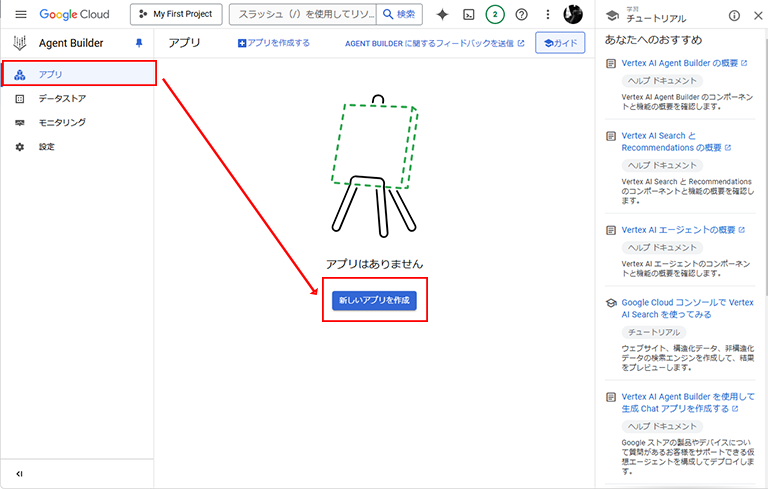The width and height of the screenshot is (768, 489).
Task: Open Vertex AI Agent Builder の概要 link
Action: (x=684, y=63)
